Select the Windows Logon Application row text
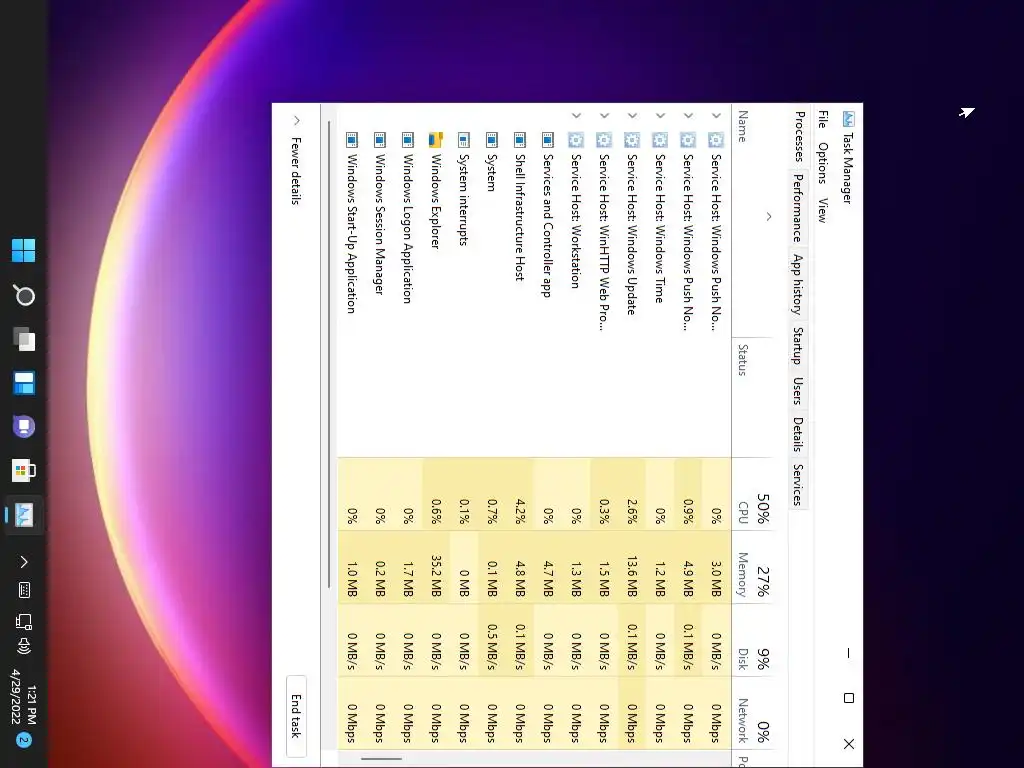Screen dimensions: 1024x768 (x=408, y=229)
